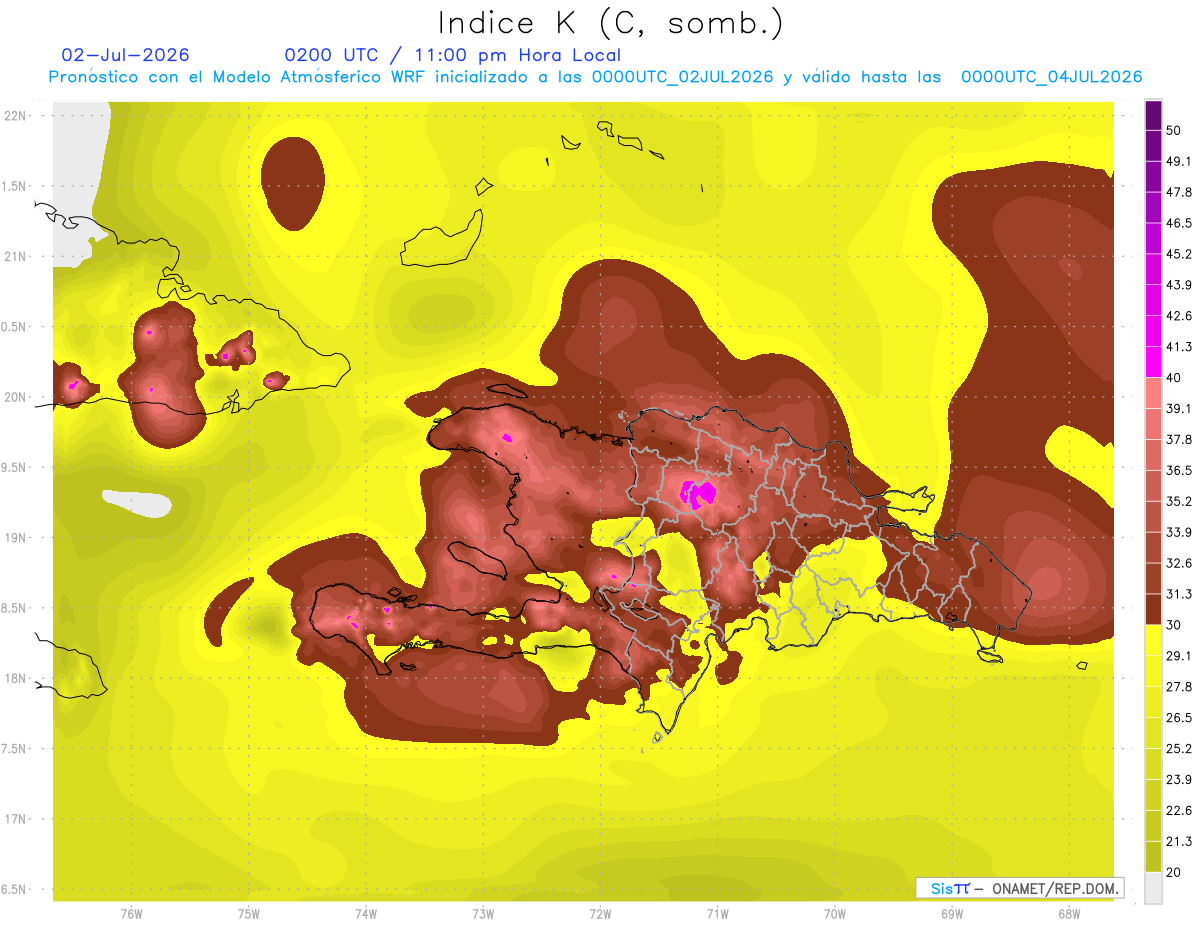1200x927 pixels.
Task: Select the legend value "35.2"
Action: pos(1179,501)
